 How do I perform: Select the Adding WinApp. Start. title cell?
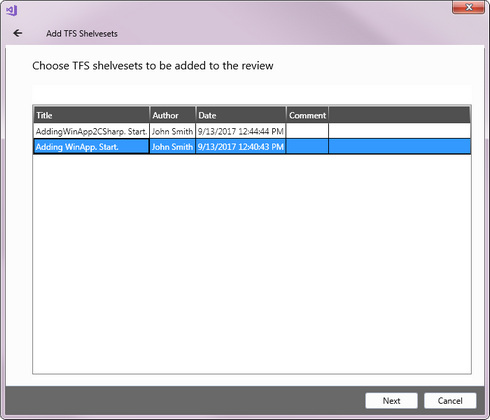click(x=91, y=147)
